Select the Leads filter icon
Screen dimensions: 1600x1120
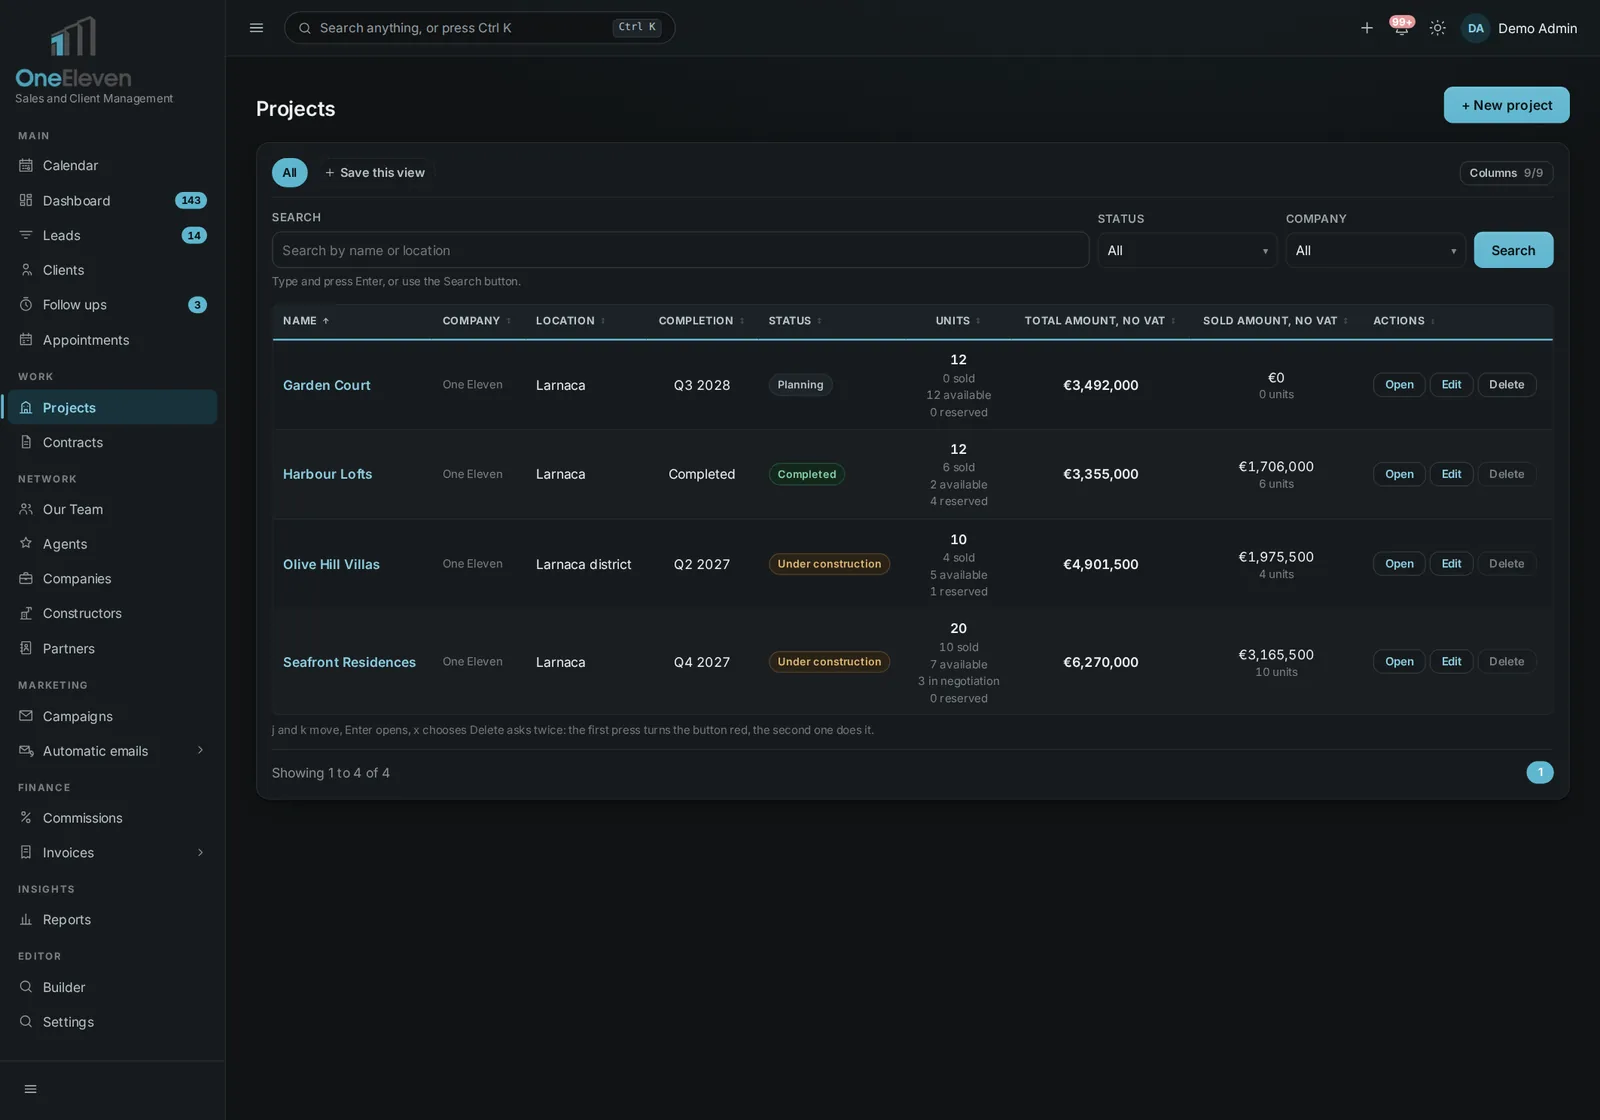tap(26, 235)
